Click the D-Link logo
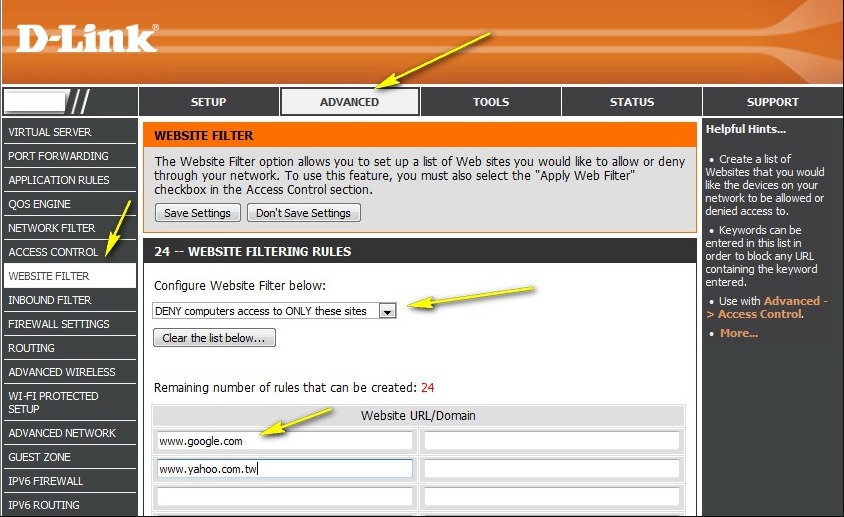Viewport: 844px width, 517px height. point(87,39)
